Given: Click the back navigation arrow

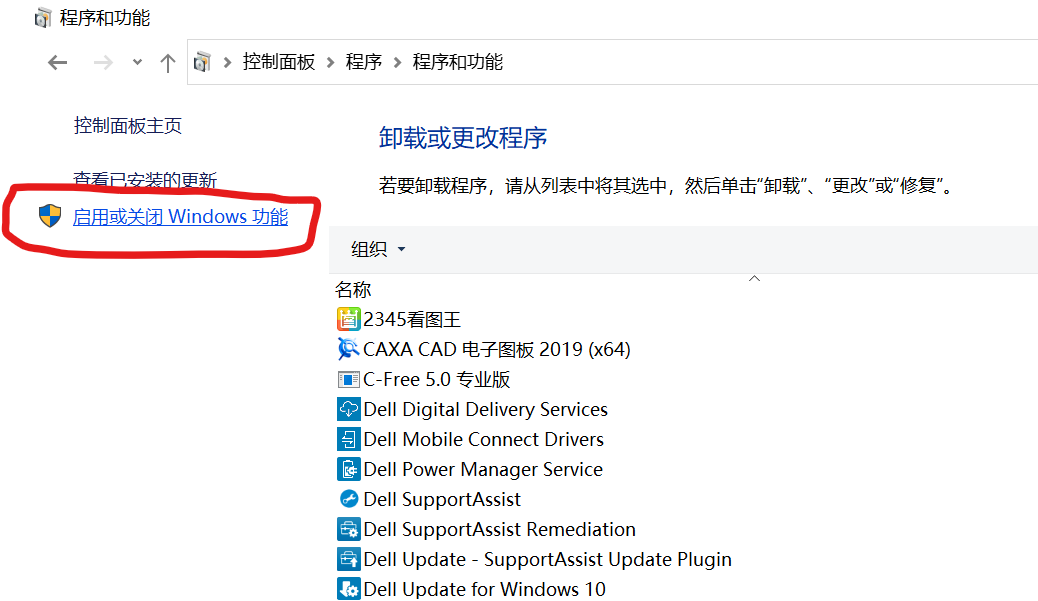Looking at the screenshot, I should coord(57,61).
